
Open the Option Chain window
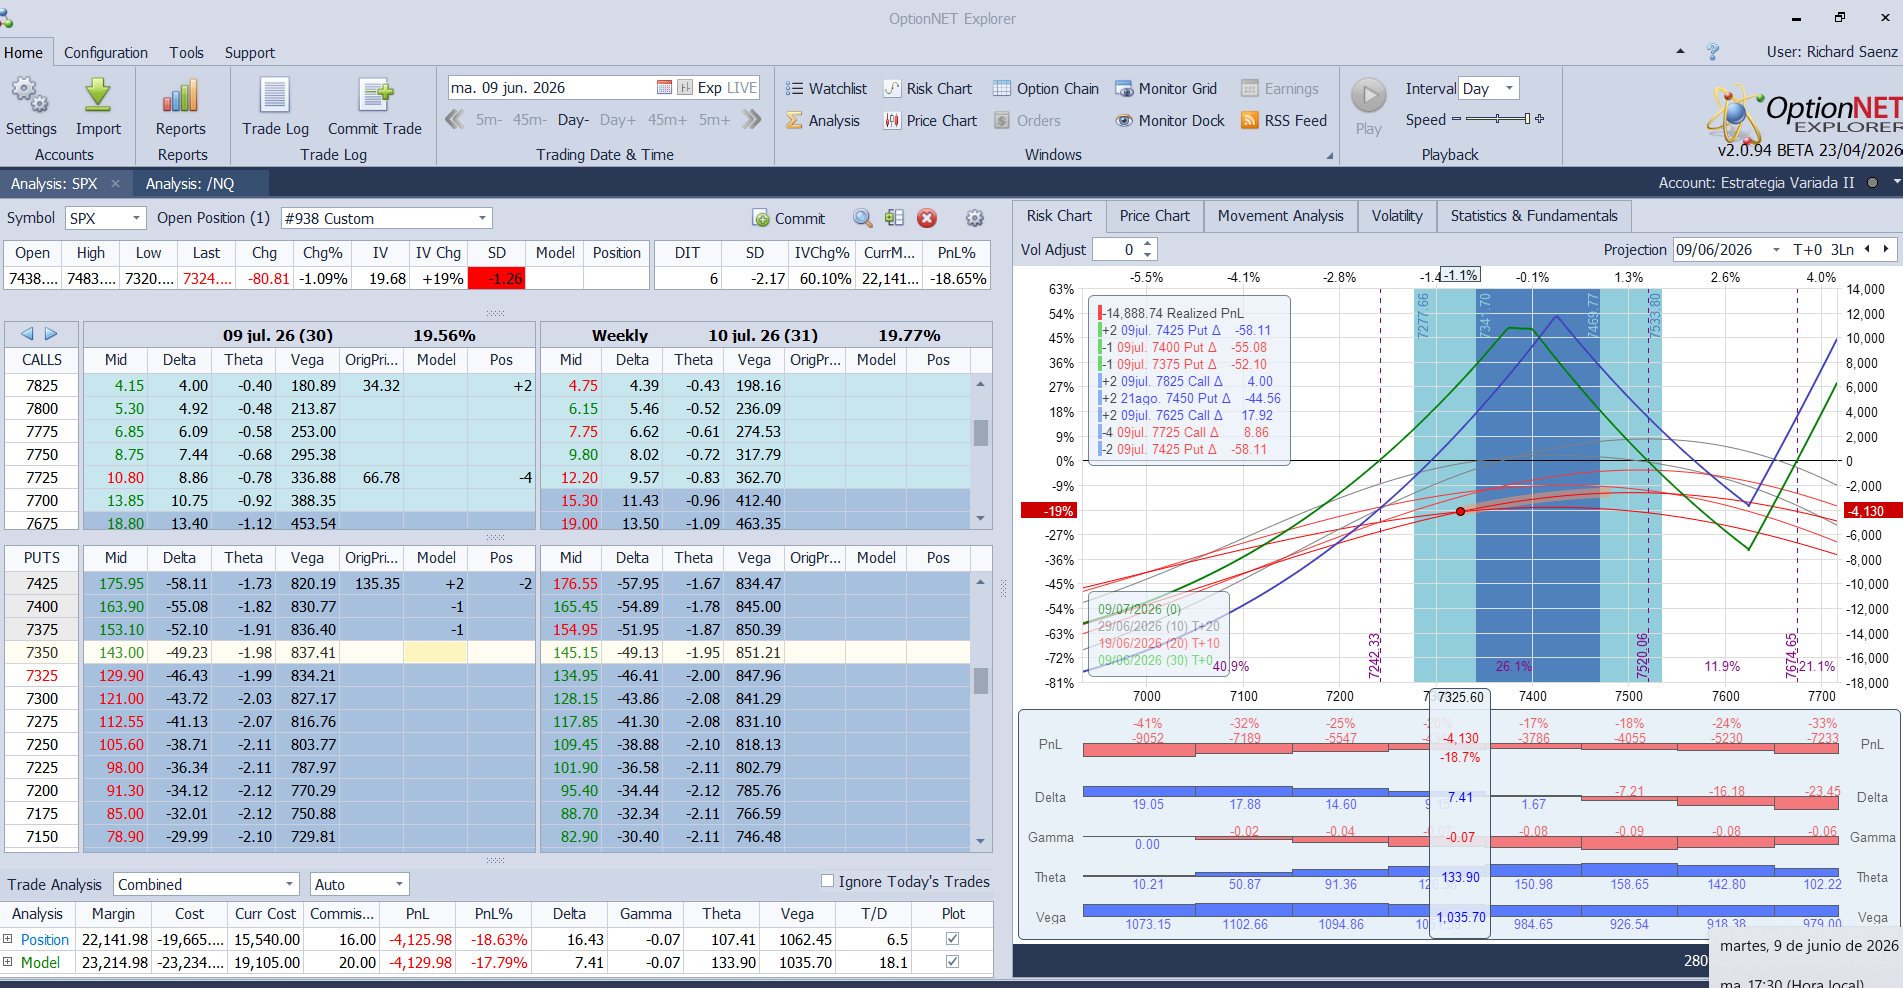point(1045,88)
